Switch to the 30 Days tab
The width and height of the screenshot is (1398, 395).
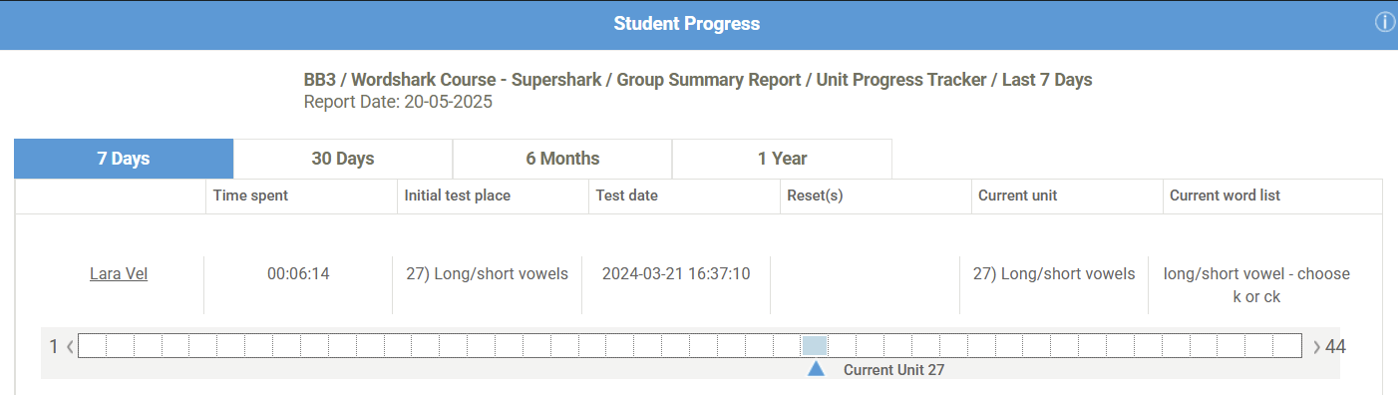(343, 159)
